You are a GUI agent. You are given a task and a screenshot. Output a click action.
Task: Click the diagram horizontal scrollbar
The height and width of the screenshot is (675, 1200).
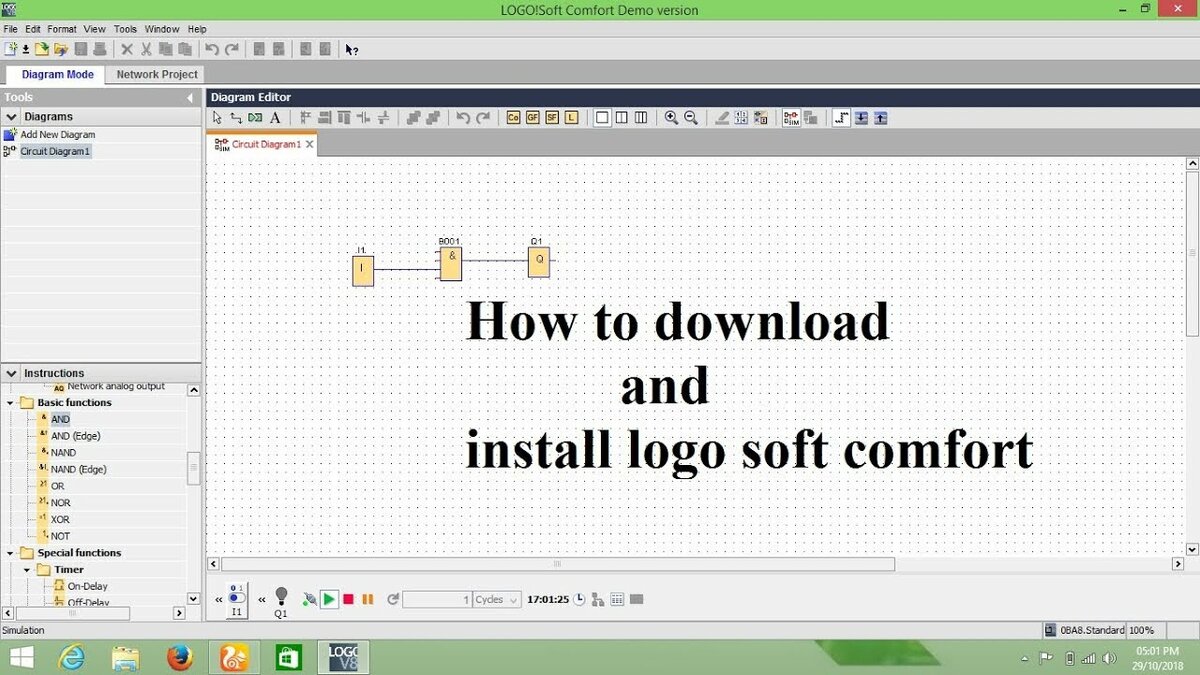(558, 565)
